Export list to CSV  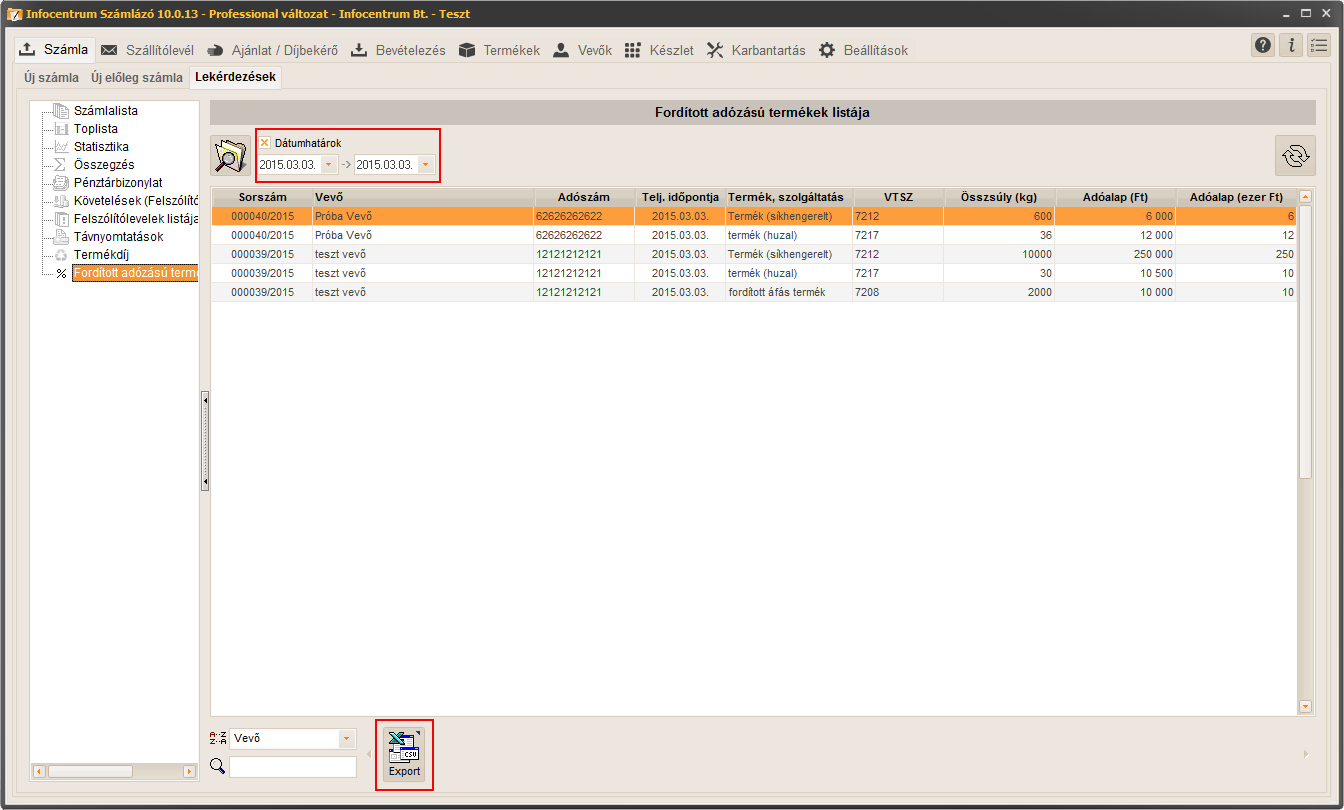pos(404,755)
